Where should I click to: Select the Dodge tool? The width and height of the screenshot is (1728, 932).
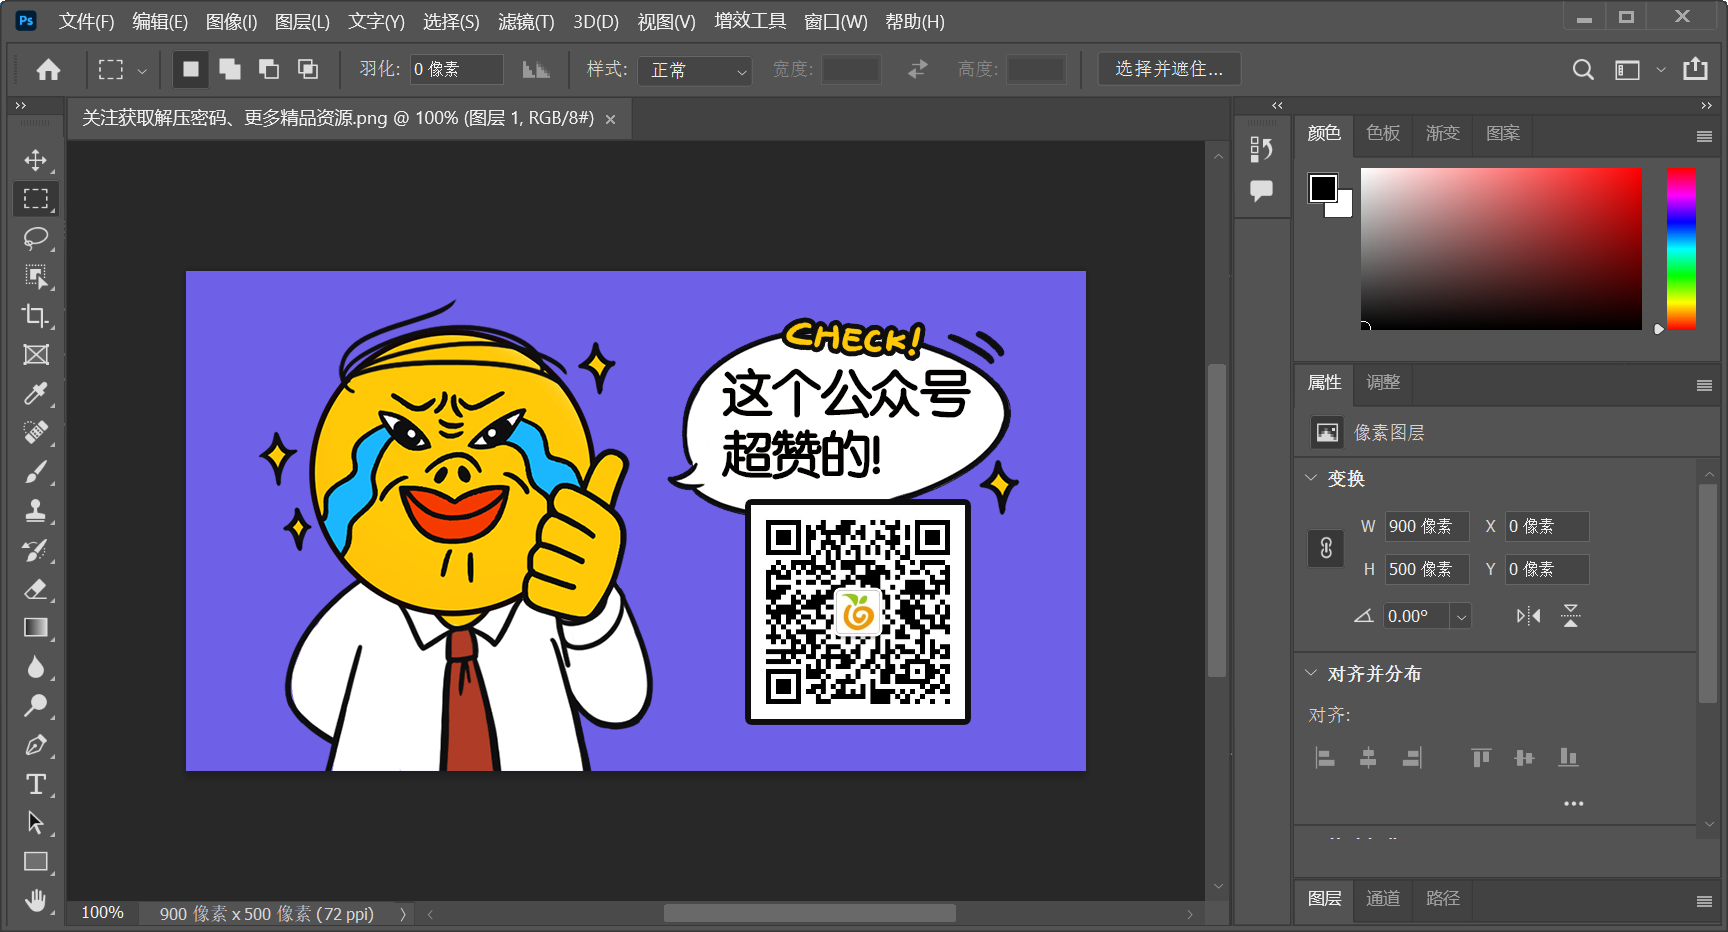(36, 706)
